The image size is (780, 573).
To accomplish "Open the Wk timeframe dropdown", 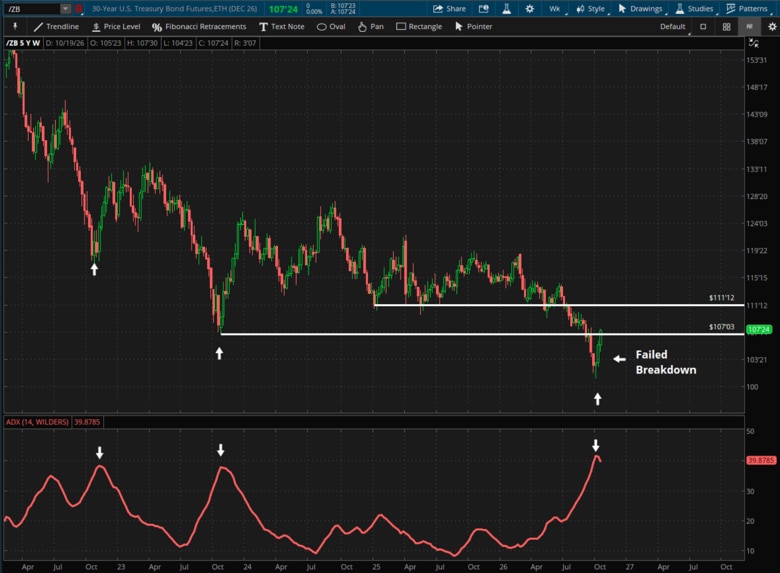I will point(556,9).
